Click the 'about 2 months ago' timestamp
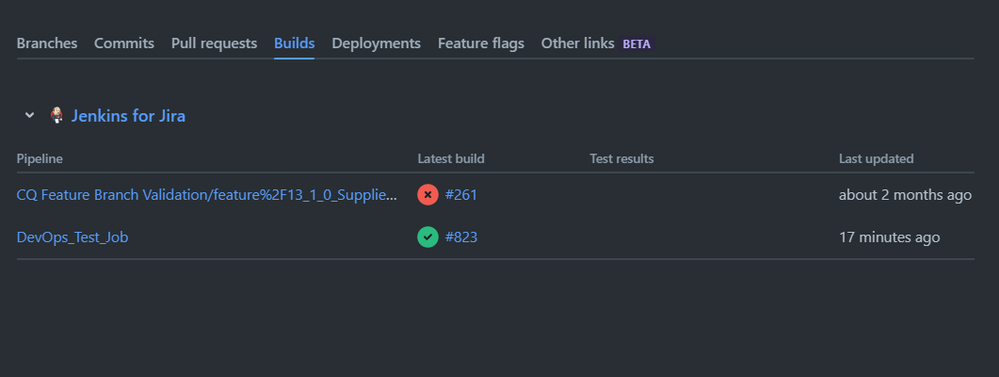The image size is (999, 377). click(905, 195)
